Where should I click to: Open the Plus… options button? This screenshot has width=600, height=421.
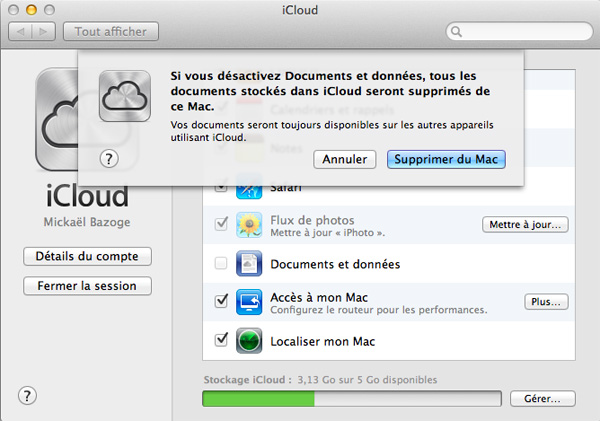pyautogui.click(x=546, y=302)
